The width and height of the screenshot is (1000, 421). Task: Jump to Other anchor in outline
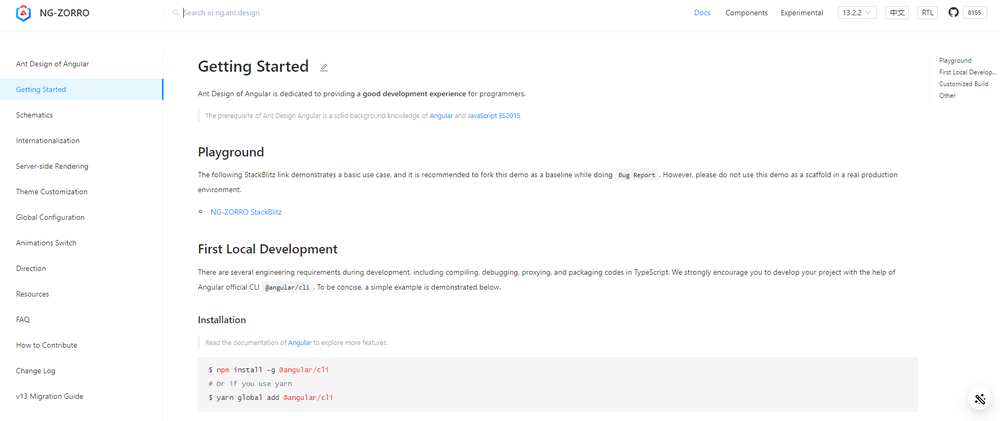[x=947, y=95]
